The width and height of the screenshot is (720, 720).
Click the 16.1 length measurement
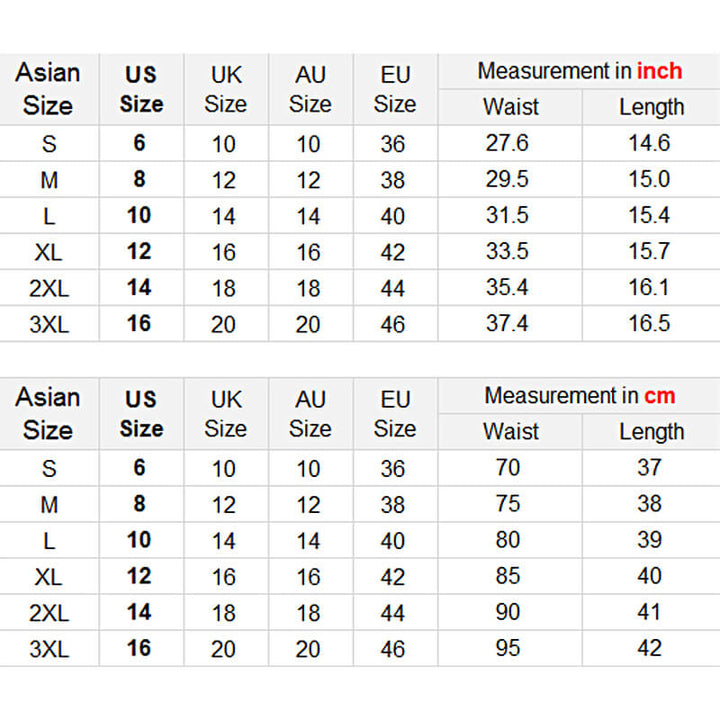(649, 287)
